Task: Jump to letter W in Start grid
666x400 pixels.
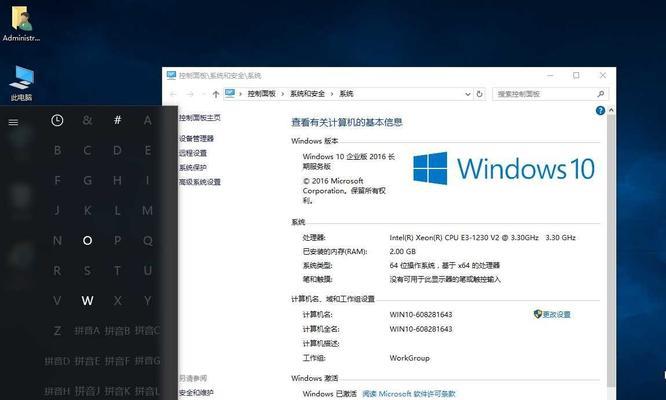Action: [87, 301]
